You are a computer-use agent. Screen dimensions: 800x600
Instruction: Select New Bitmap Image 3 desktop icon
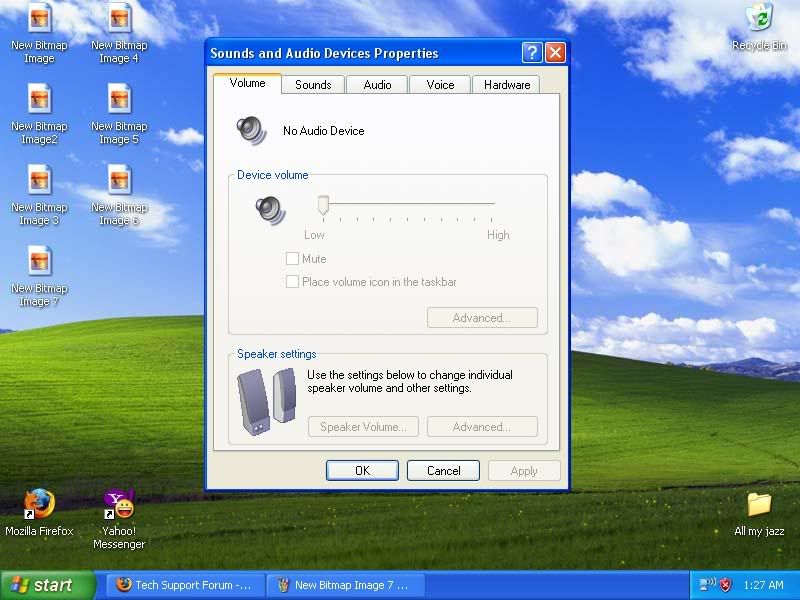(x=39, y=195)
